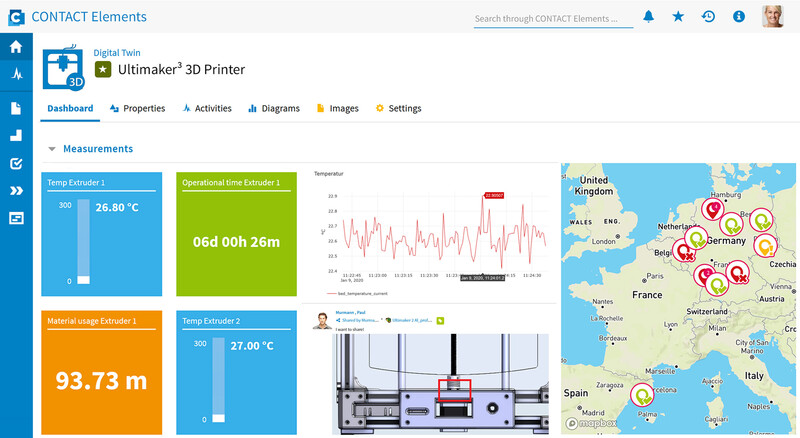800x438 pixels.
Task: Click the double-chevron sidebar icon
Action: (16, 190)
